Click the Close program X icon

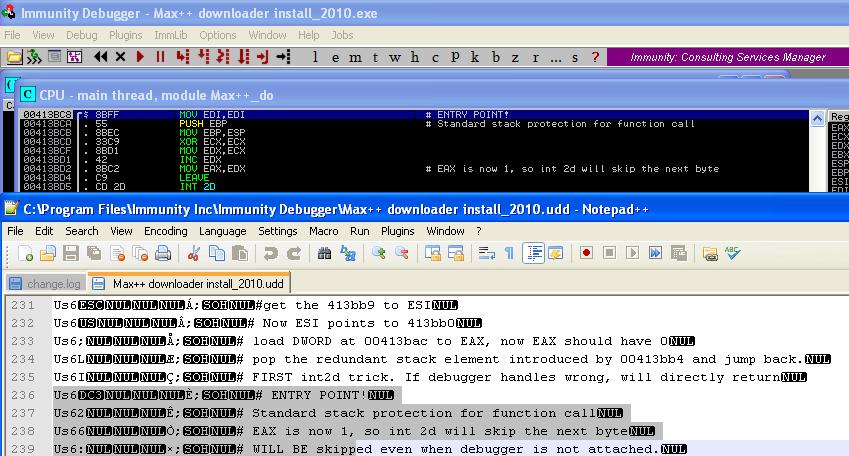click(x=120, y=56)
